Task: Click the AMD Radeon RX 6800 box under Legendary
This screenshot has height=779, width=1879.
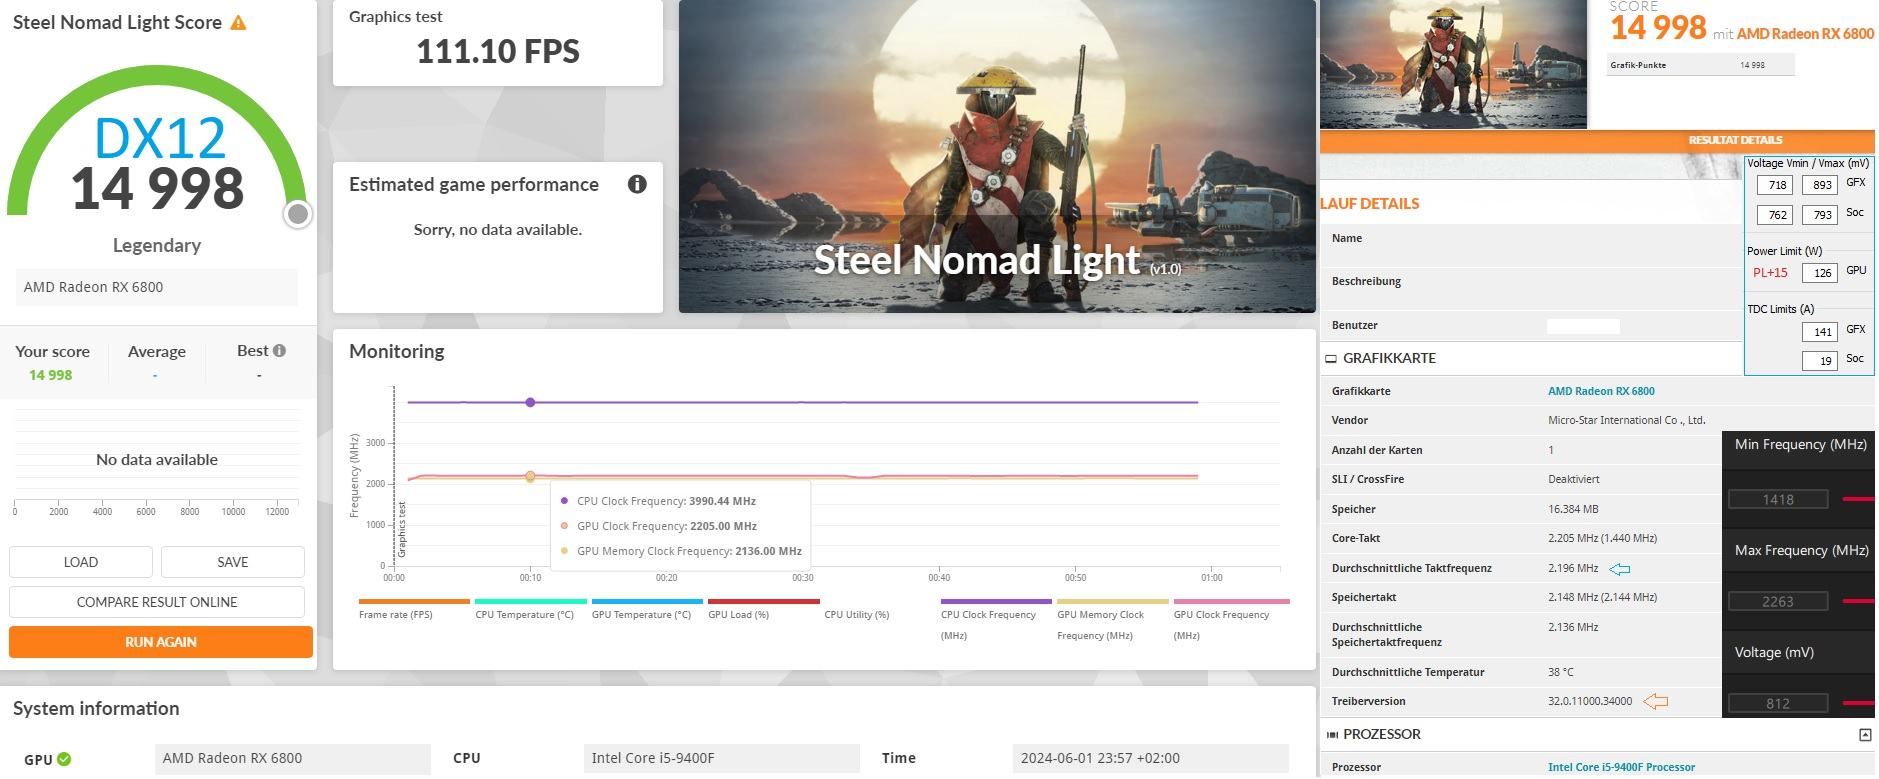Action: [x=157, y=287]
